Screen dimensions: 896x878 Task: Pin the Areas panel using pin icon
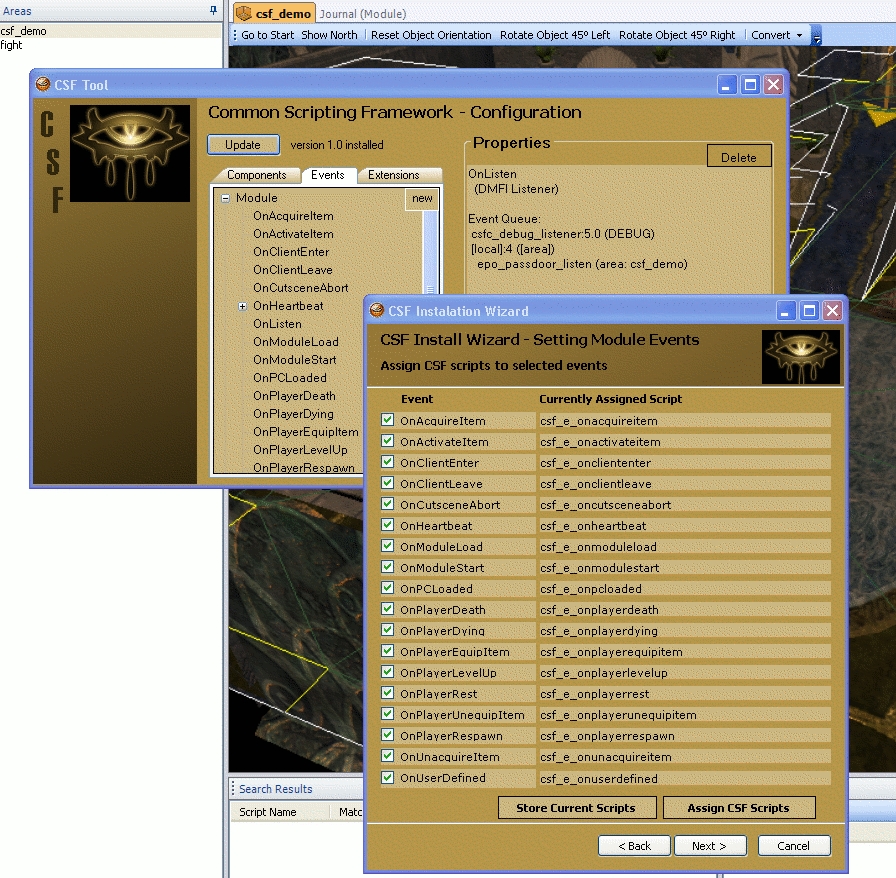click(212, 10)
